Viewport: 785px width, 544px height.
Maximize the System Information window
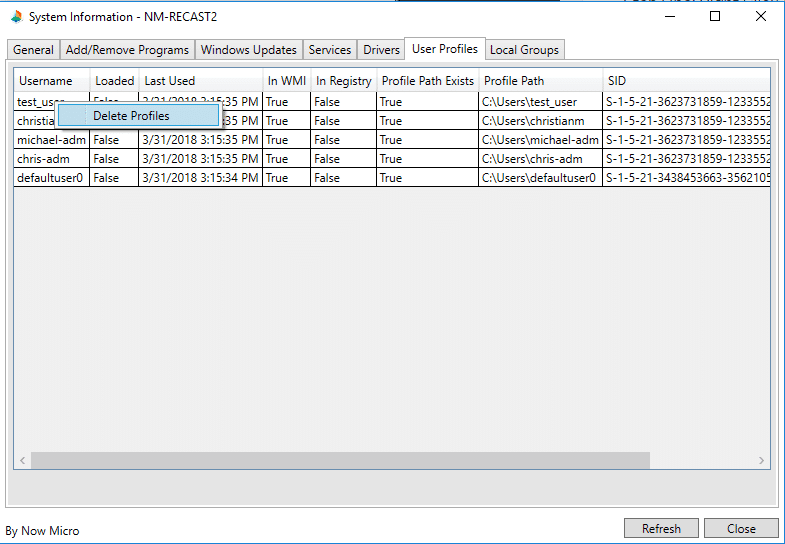[715, 17]
